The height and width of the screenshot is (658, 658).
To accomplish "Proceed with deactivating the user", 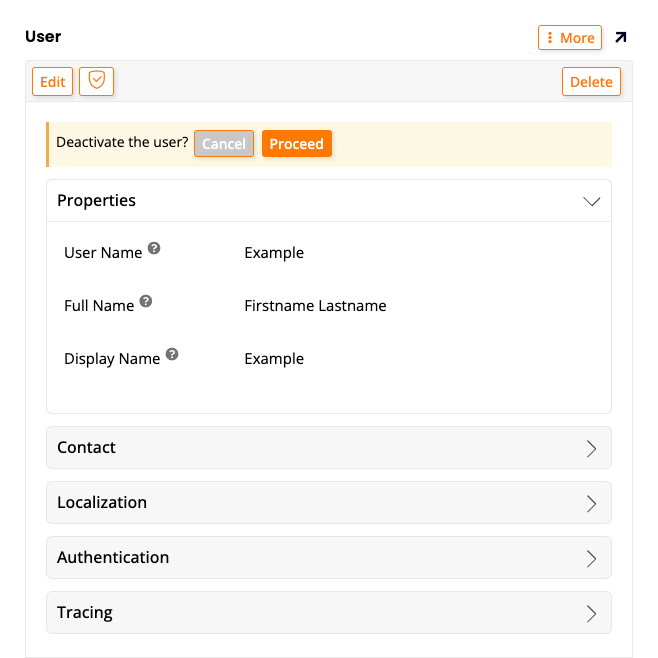I will tap(296, 144).
